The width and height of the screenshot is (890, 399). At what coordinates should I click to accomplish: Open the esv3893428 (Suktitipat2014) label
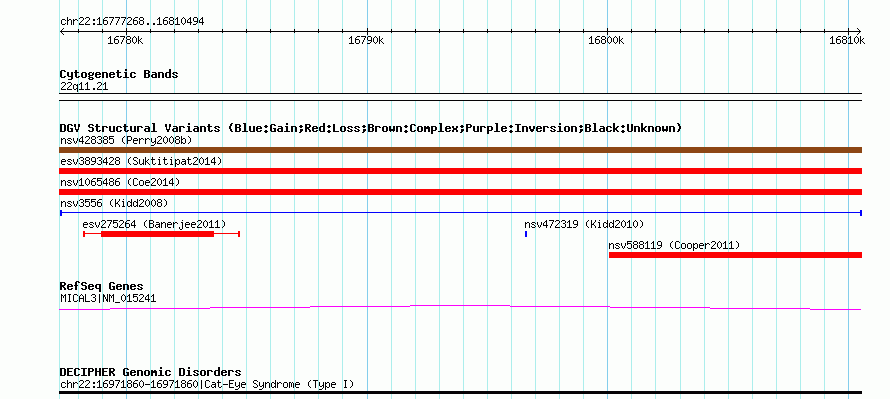coord(141,161)
